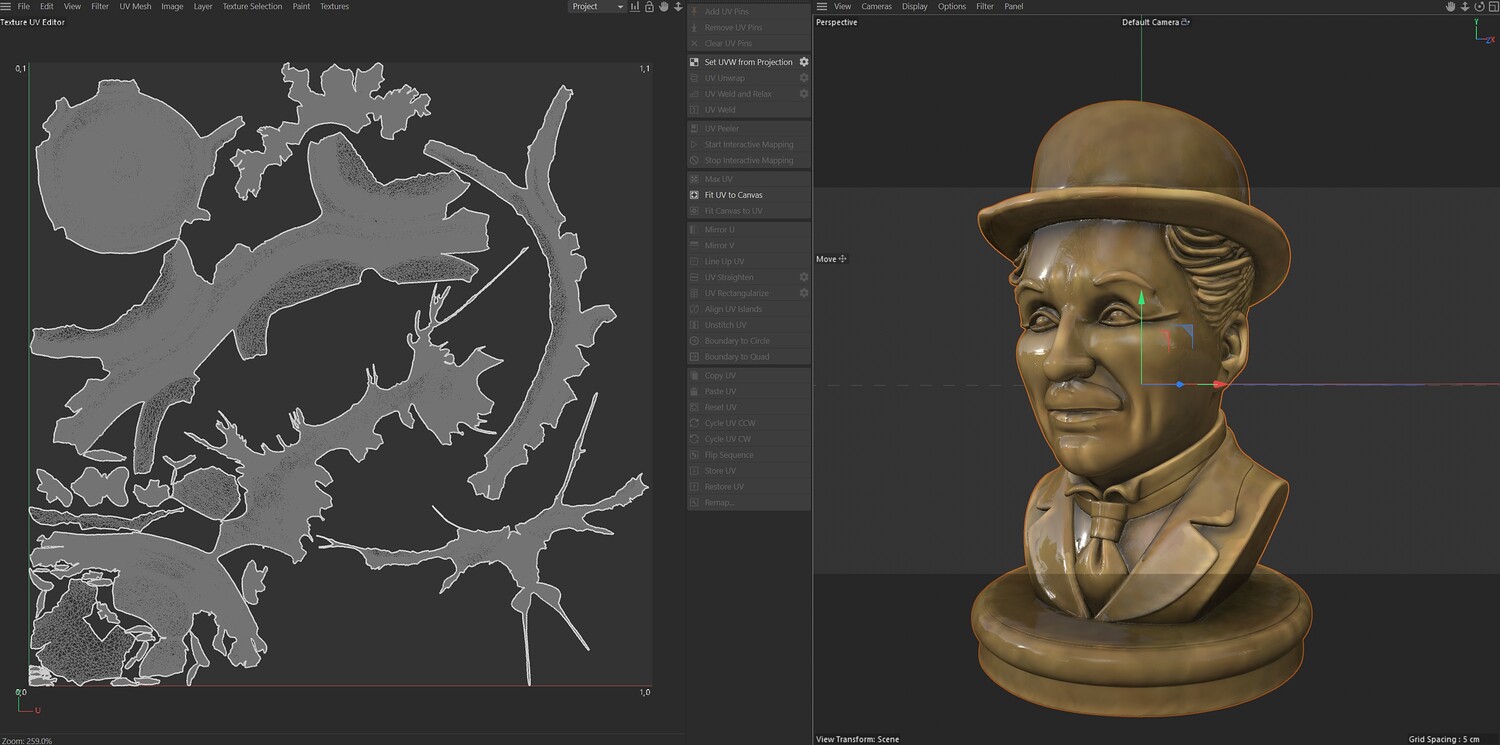1500x745 pixels.
Task: Click the Mirror V command
Action: point(749,245)
